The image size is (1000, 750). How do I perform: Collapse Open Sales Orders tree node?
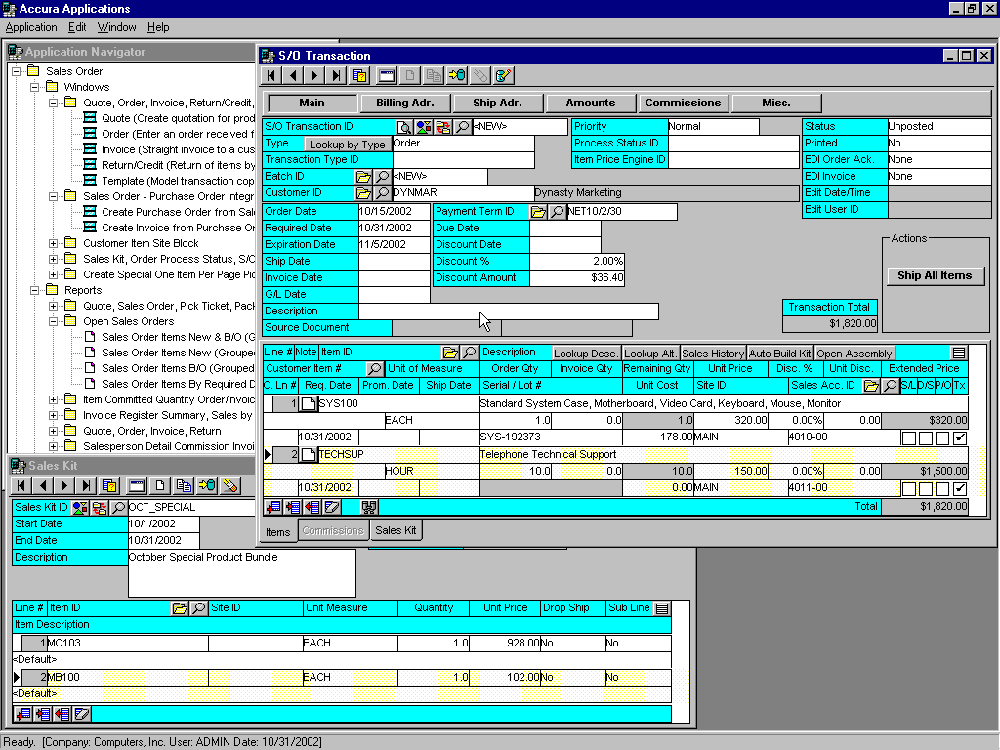(x=54, y=321)
